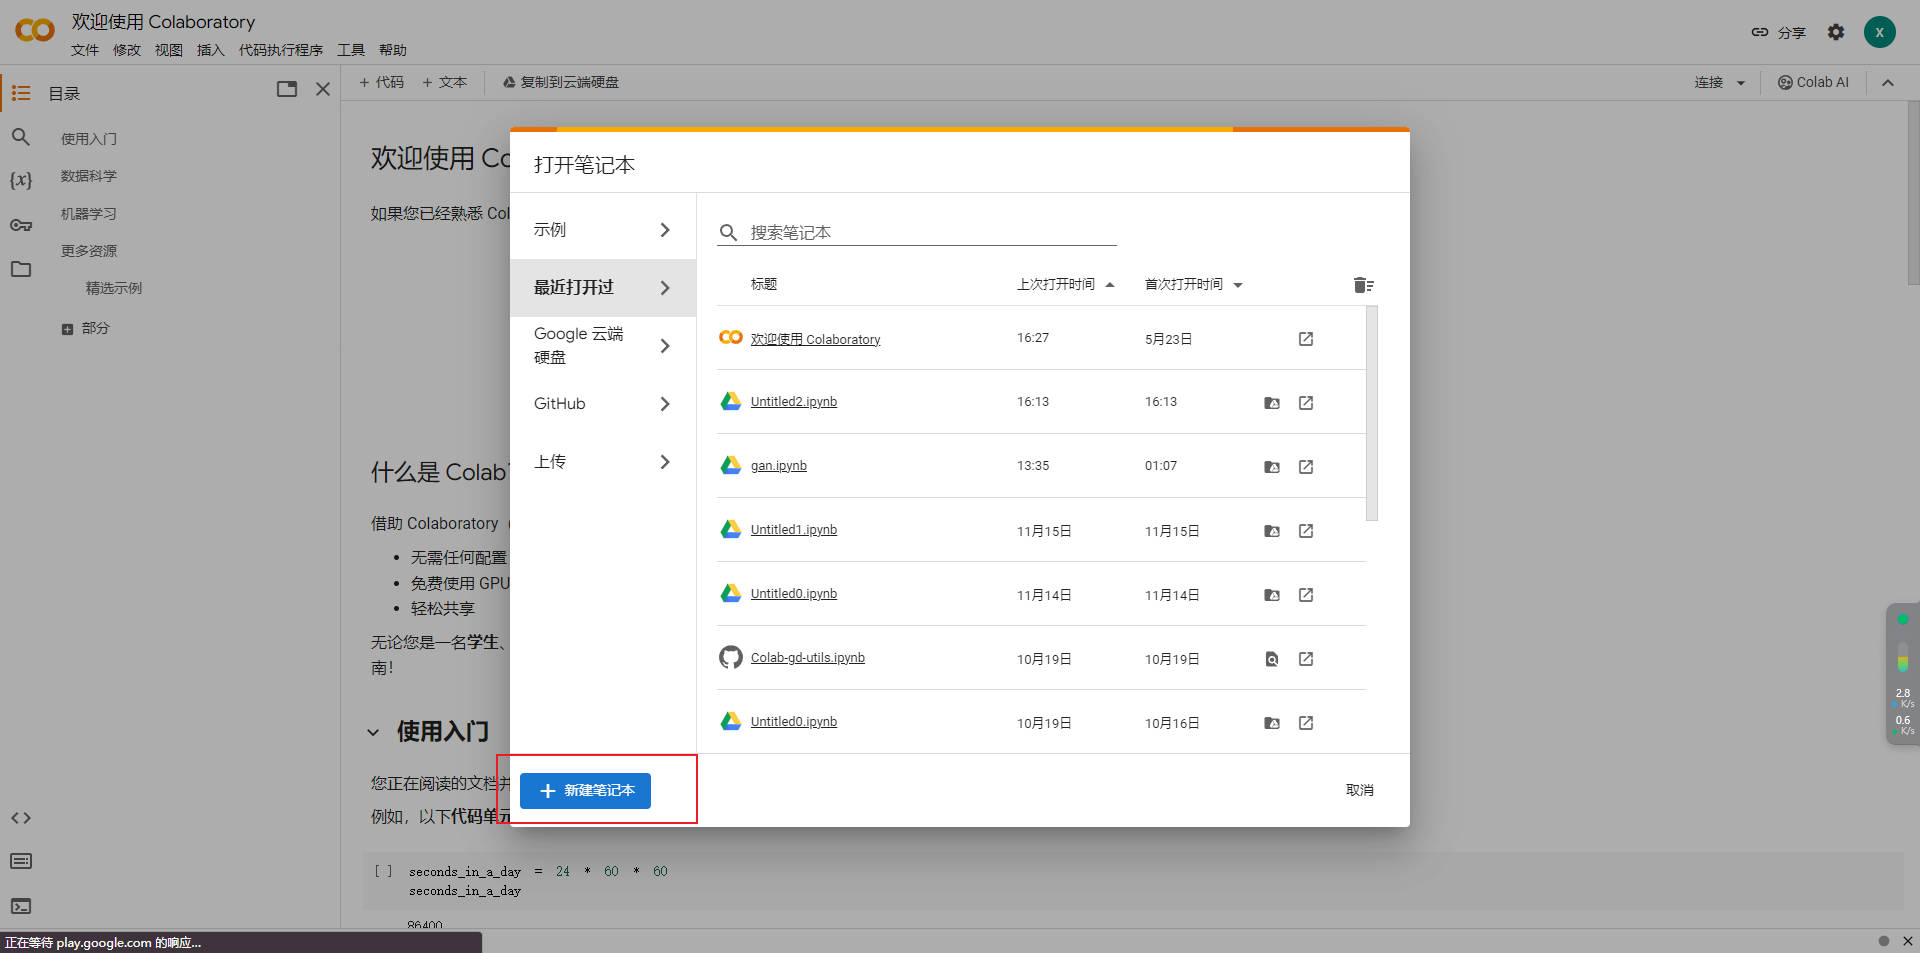Show Untitled1.ipynb in Drive icon
The width and height of the screenshot is (1920, 953).
pos(1272,531)
